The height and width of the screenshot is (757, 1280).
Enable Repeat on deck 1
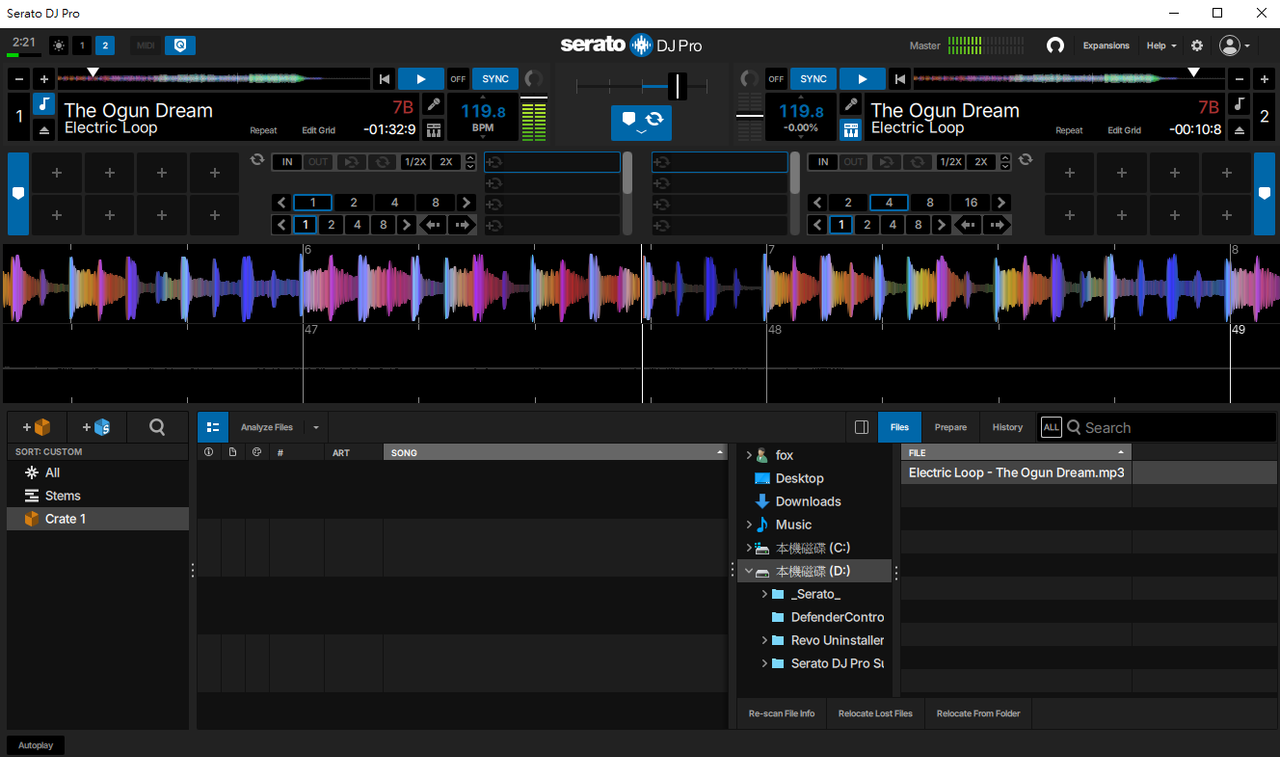point(263,130)
